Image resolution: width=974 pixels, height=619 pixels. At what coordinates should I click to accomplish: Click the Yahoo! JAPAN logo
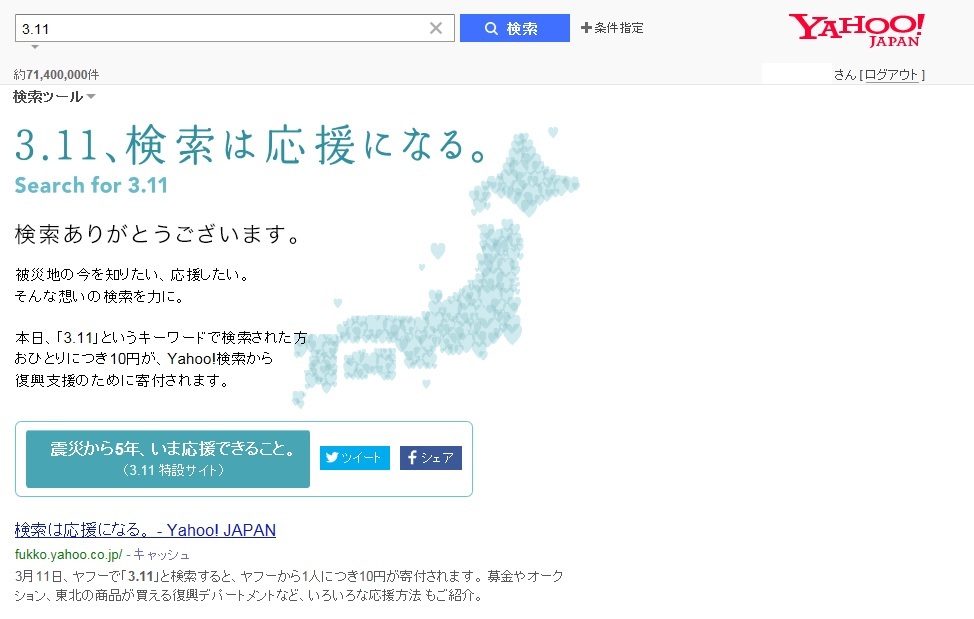pyautogui.click(x=857, y=30)
